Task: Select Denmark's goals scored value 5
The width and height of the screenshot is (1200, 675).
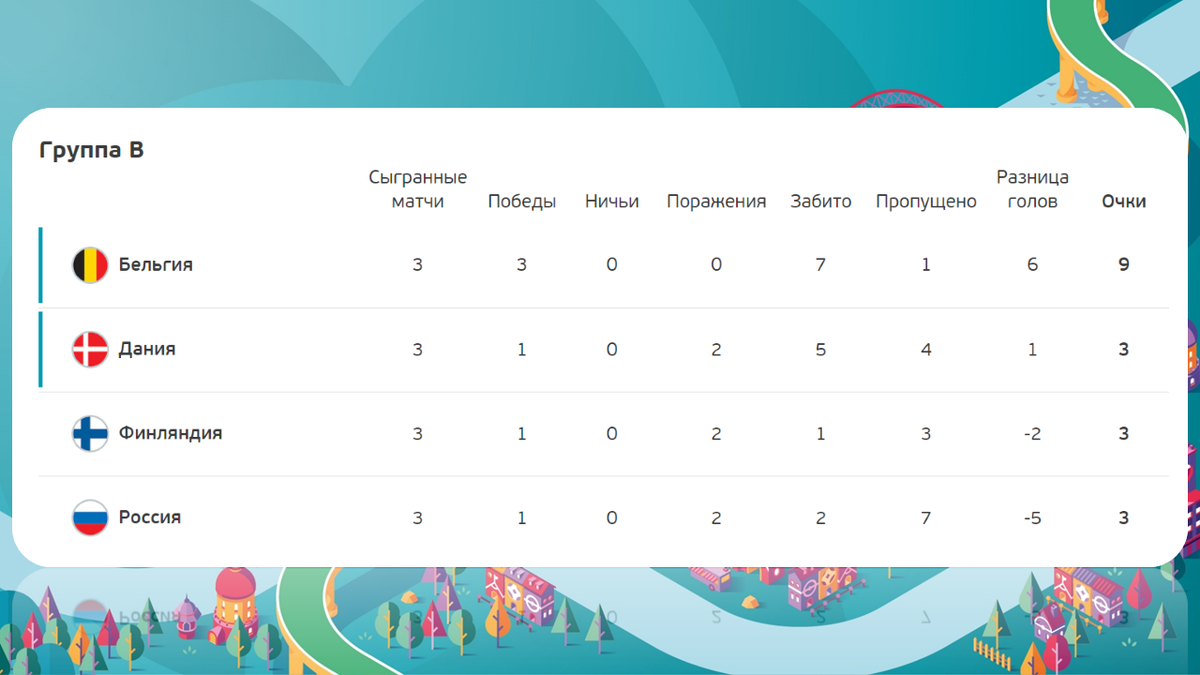Action: [821, 349]
